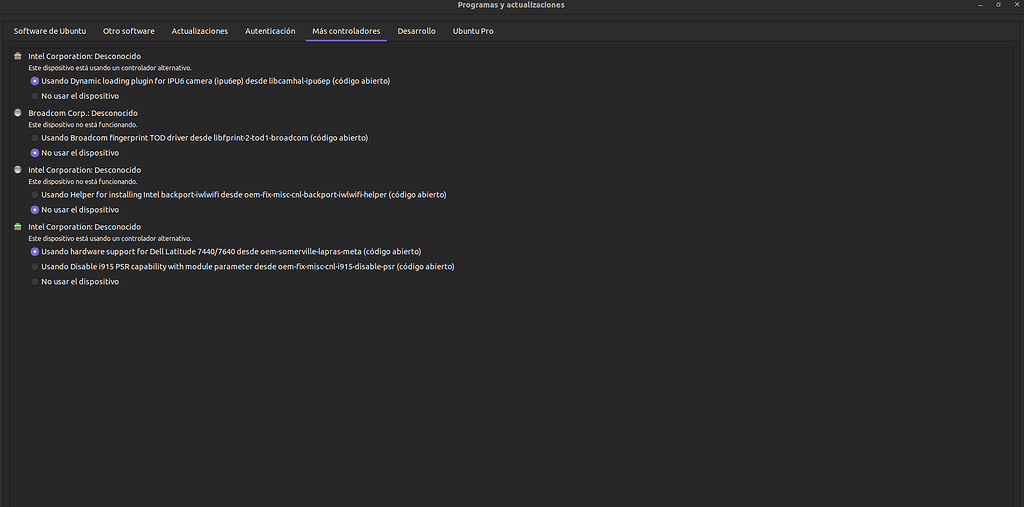
Task: Click the Broadcom Corp. device status icon
Action: (18, 113)
